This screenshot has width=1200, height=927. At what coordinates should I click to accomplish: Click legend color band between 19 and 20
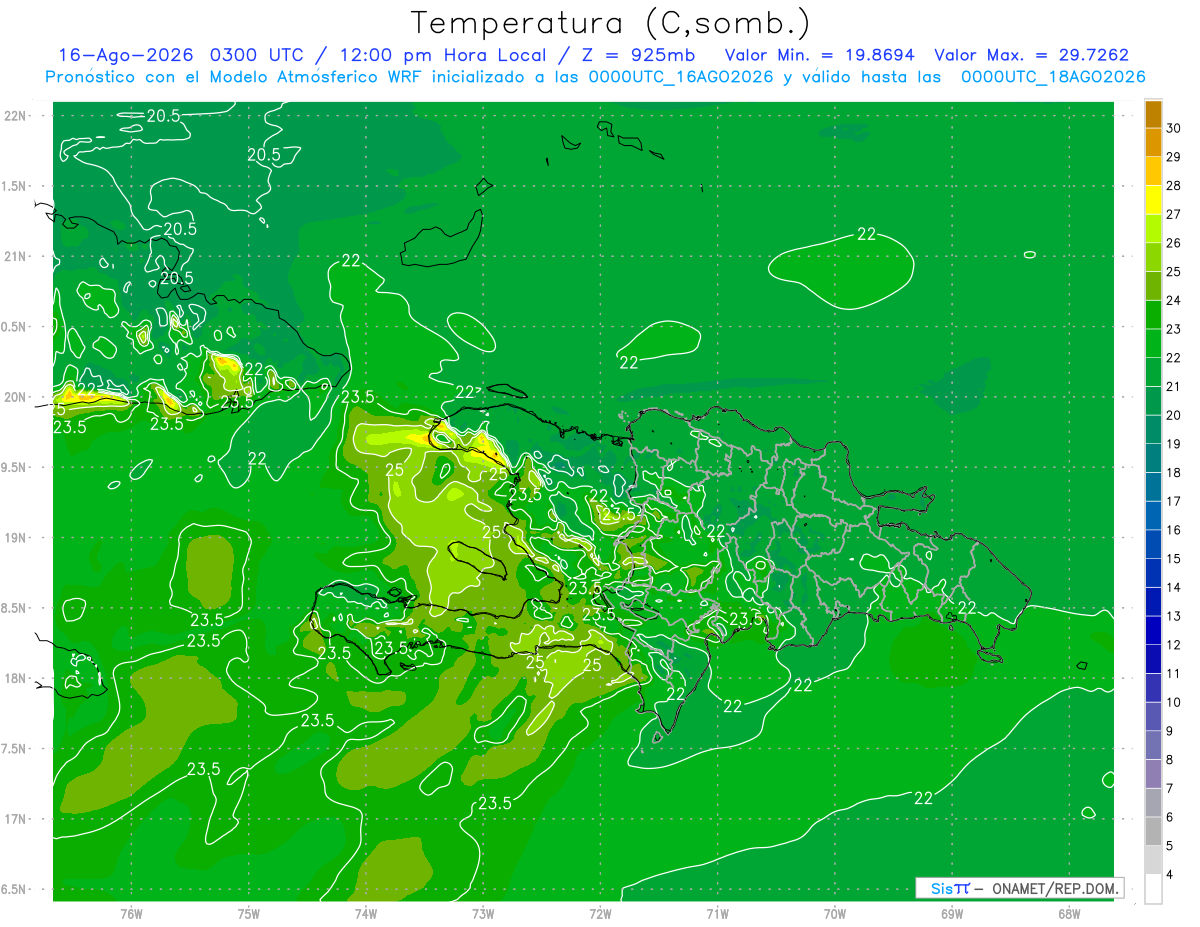click(x=1153, y=429)
